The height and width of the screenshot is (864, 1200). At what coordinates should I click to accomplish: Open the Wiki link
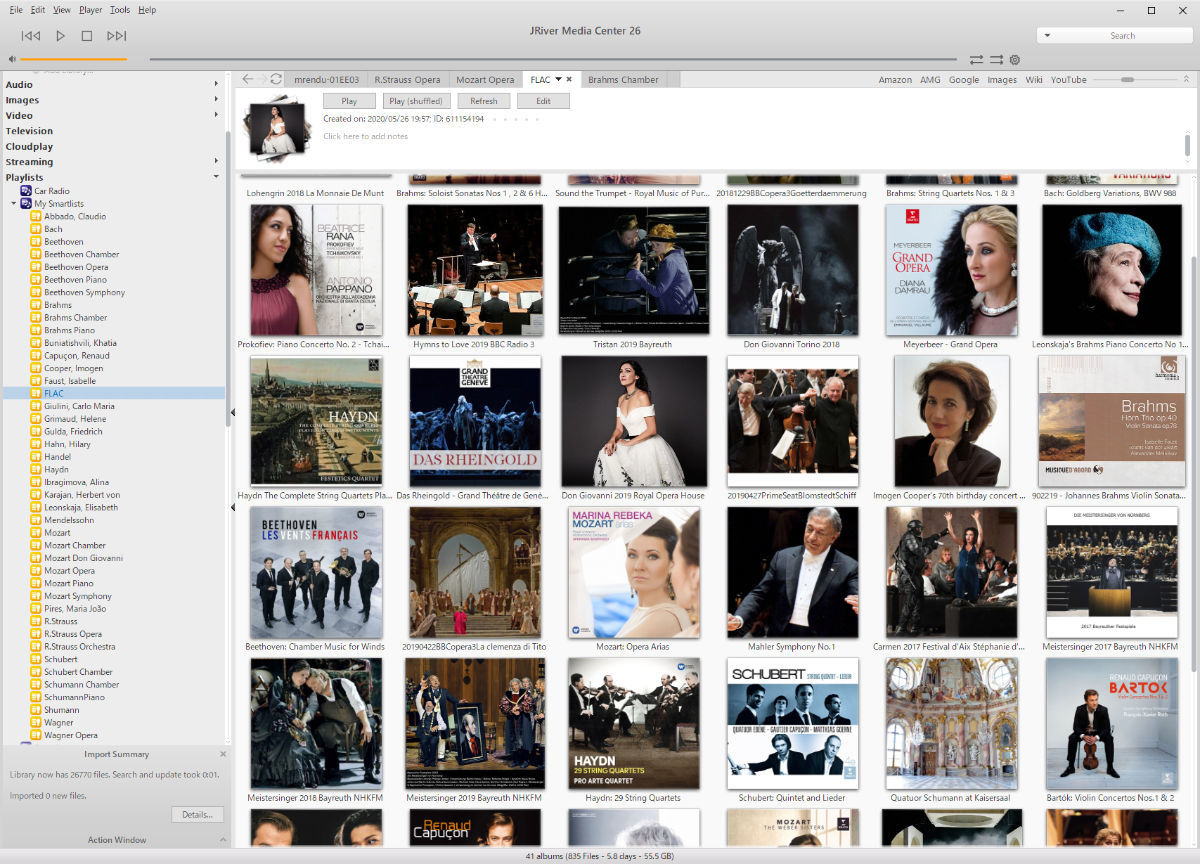(x=1034, y=80)
